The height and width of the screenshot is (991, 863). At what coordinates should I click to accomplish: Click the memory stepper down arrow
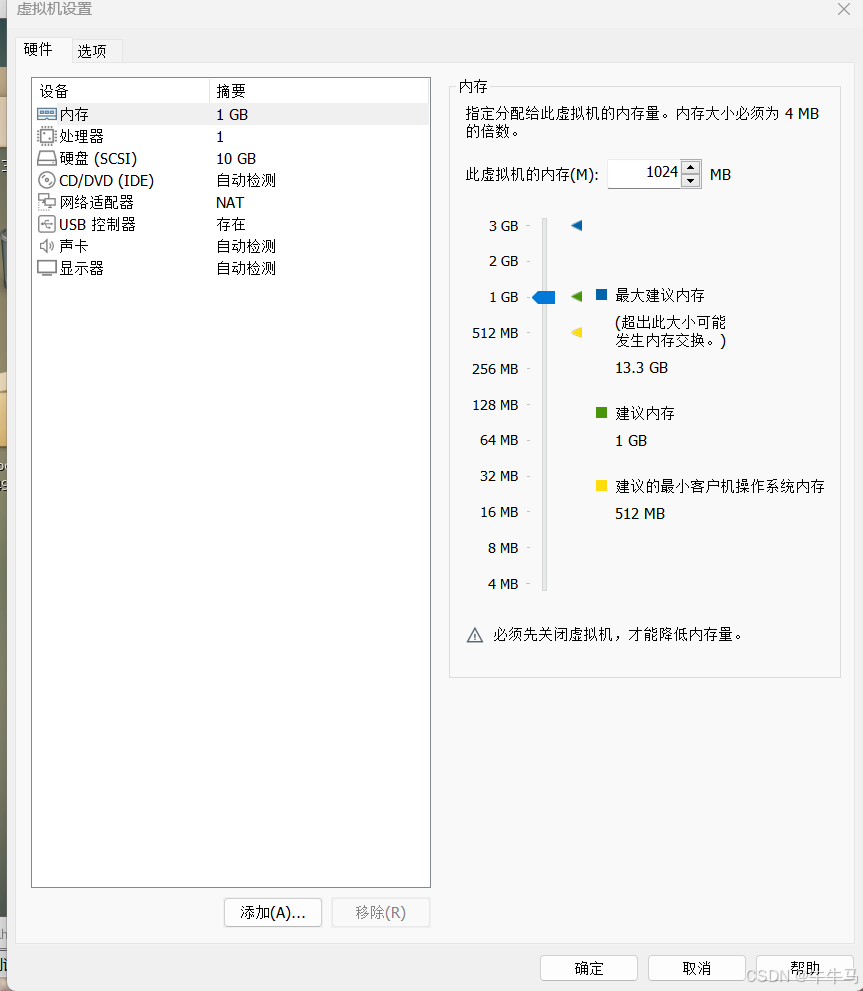point(690,180)
